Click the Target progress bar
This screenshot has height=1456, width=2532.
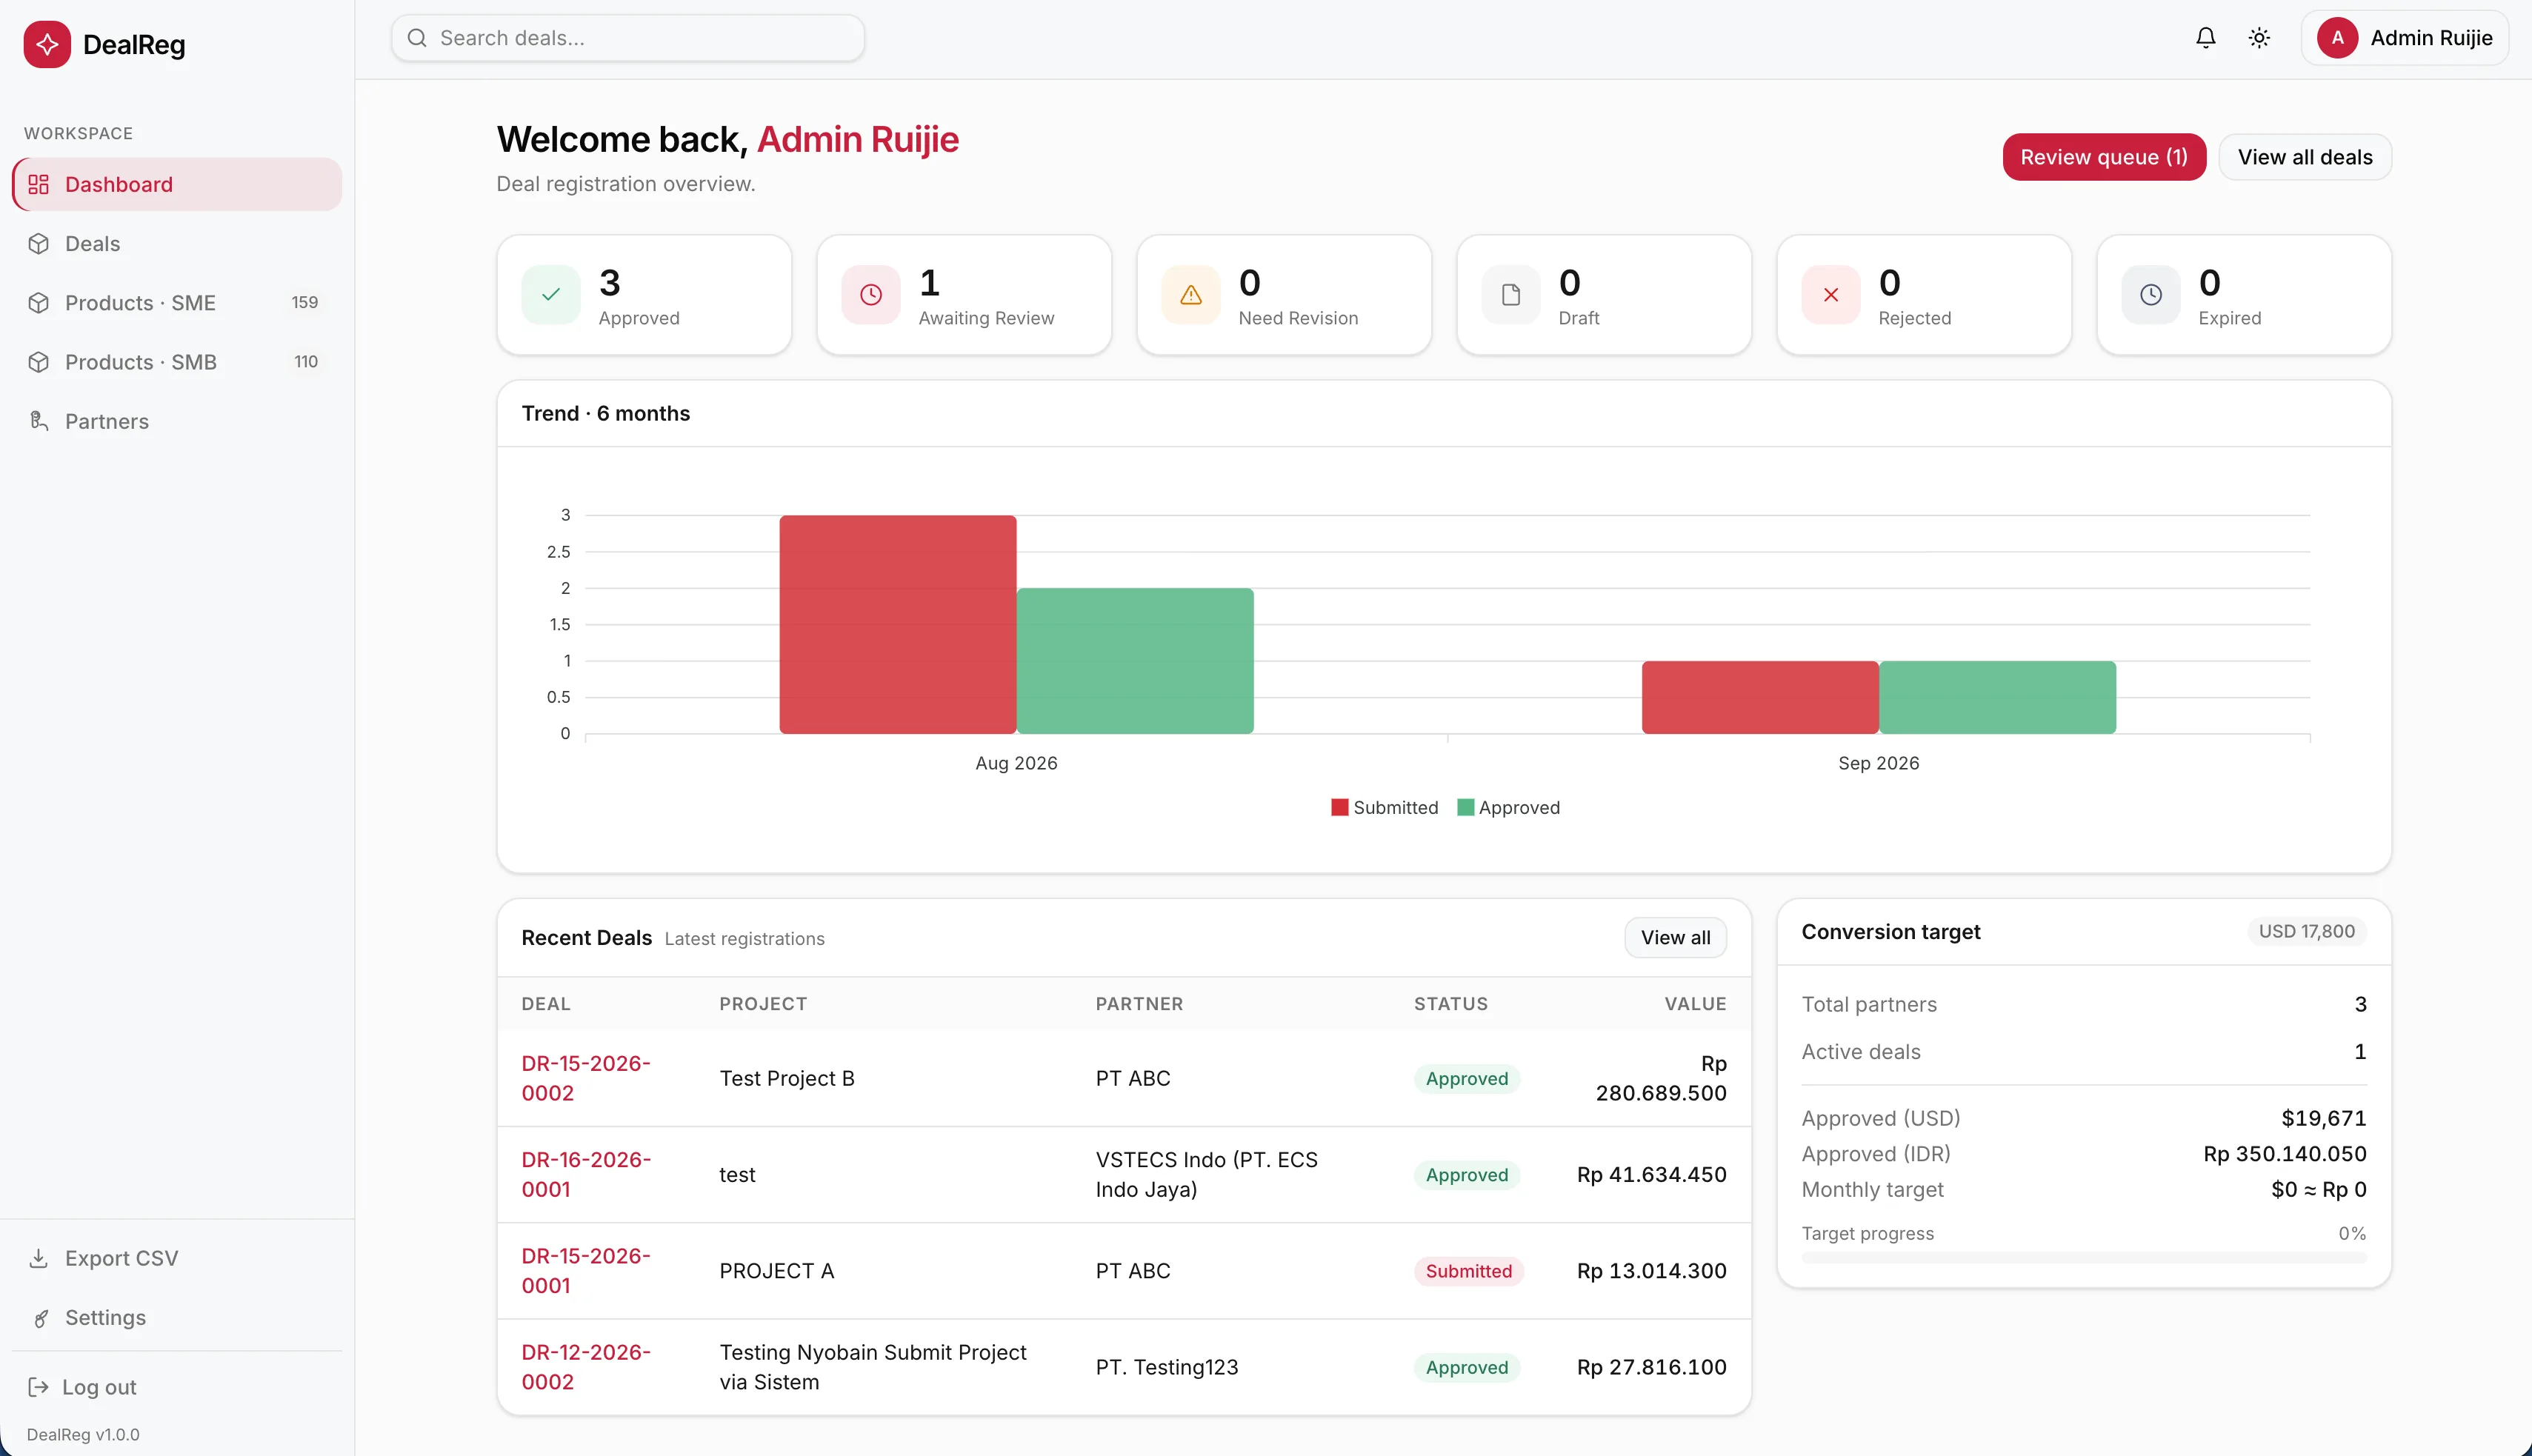tap(2084, 1258)
